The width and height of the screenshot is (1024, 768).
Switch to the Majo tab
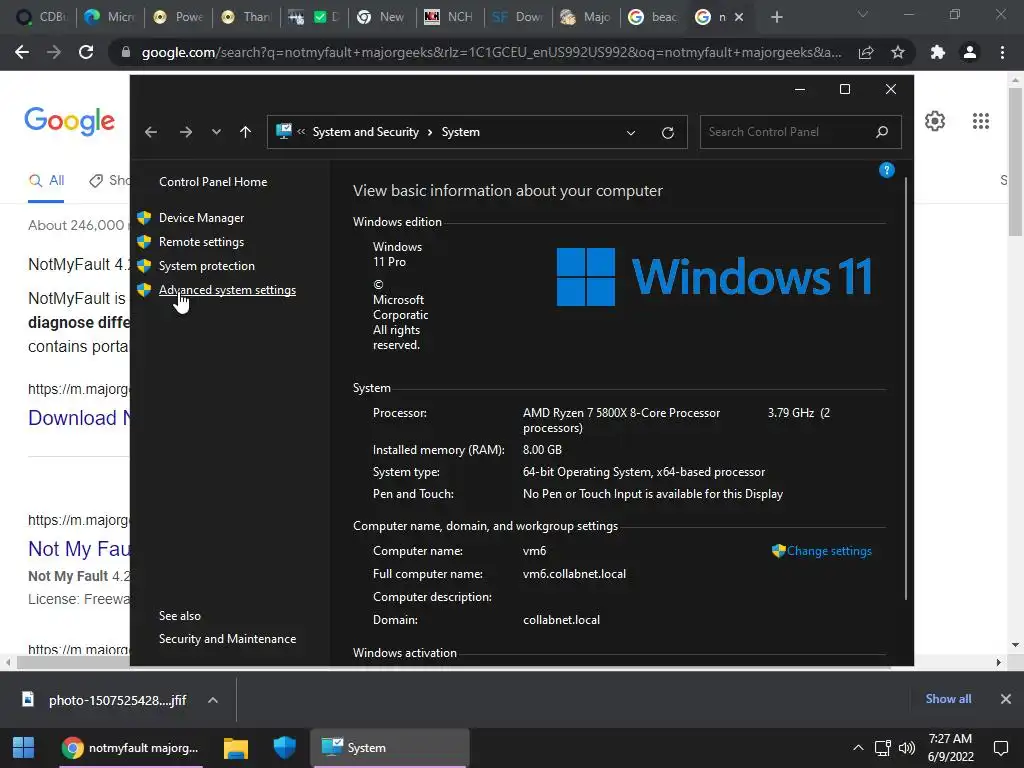(586, 17)
